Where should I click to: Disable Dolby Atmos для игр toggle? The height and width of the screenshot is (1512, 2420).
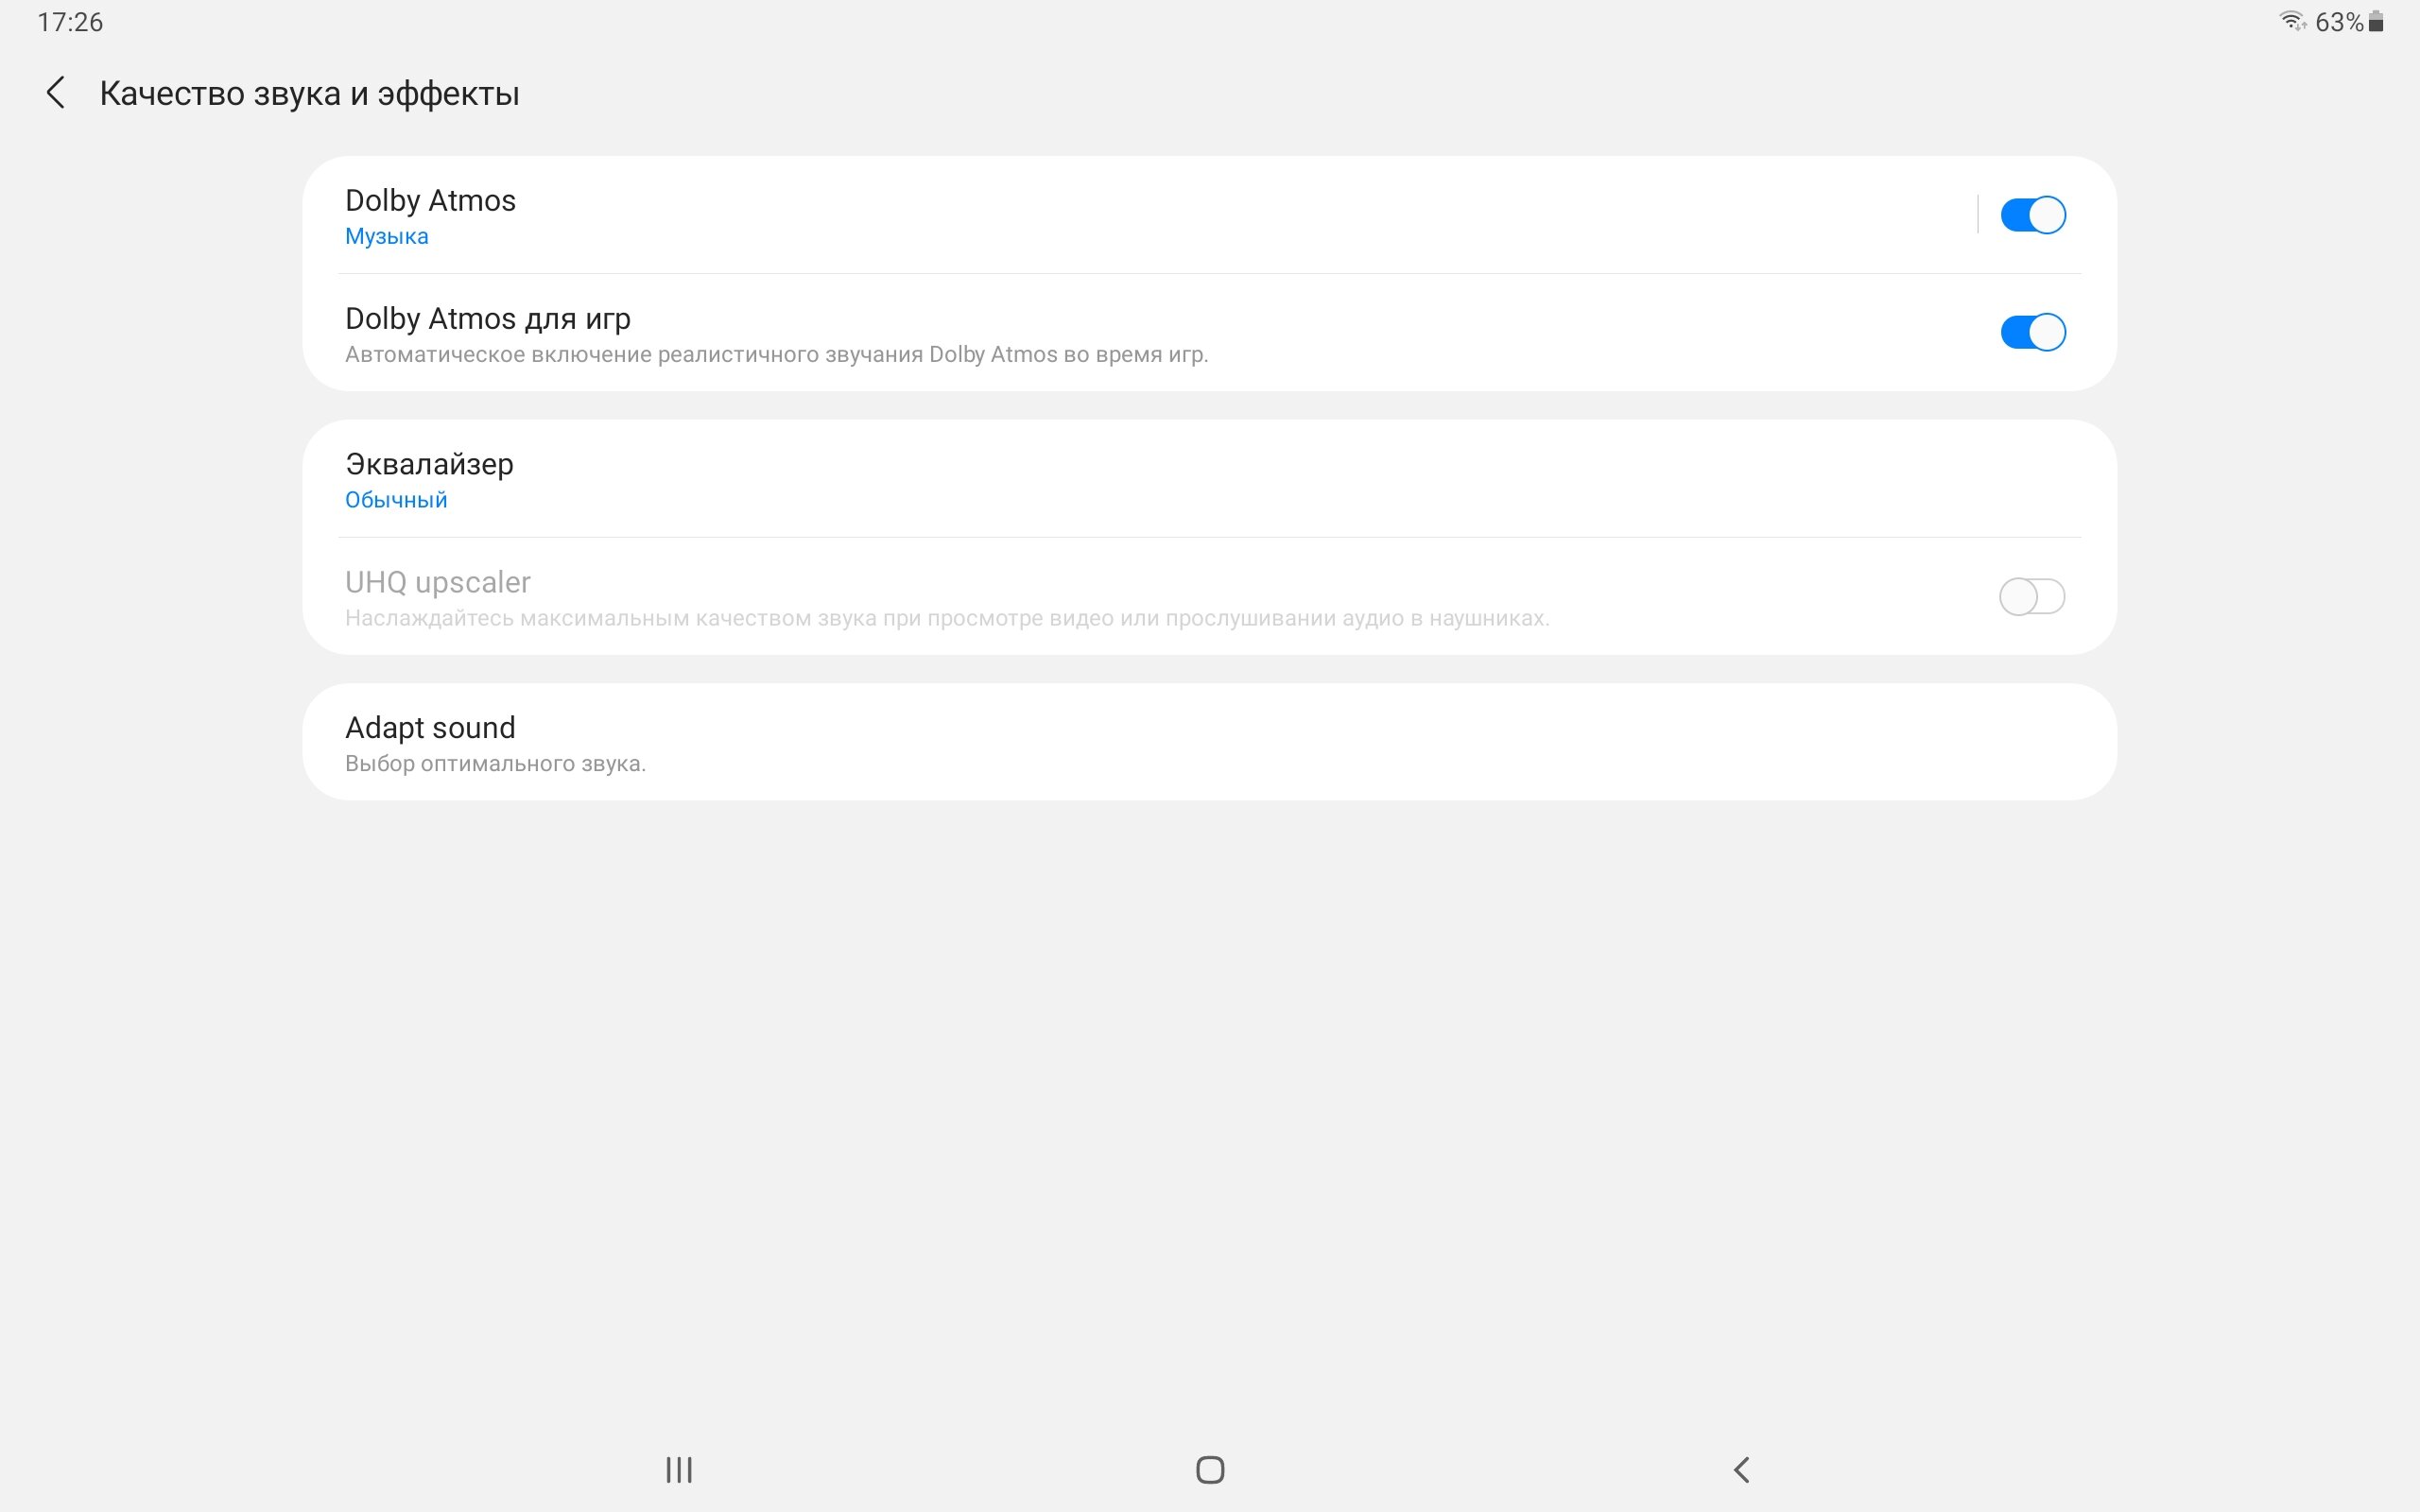[x=2032, y=332]
